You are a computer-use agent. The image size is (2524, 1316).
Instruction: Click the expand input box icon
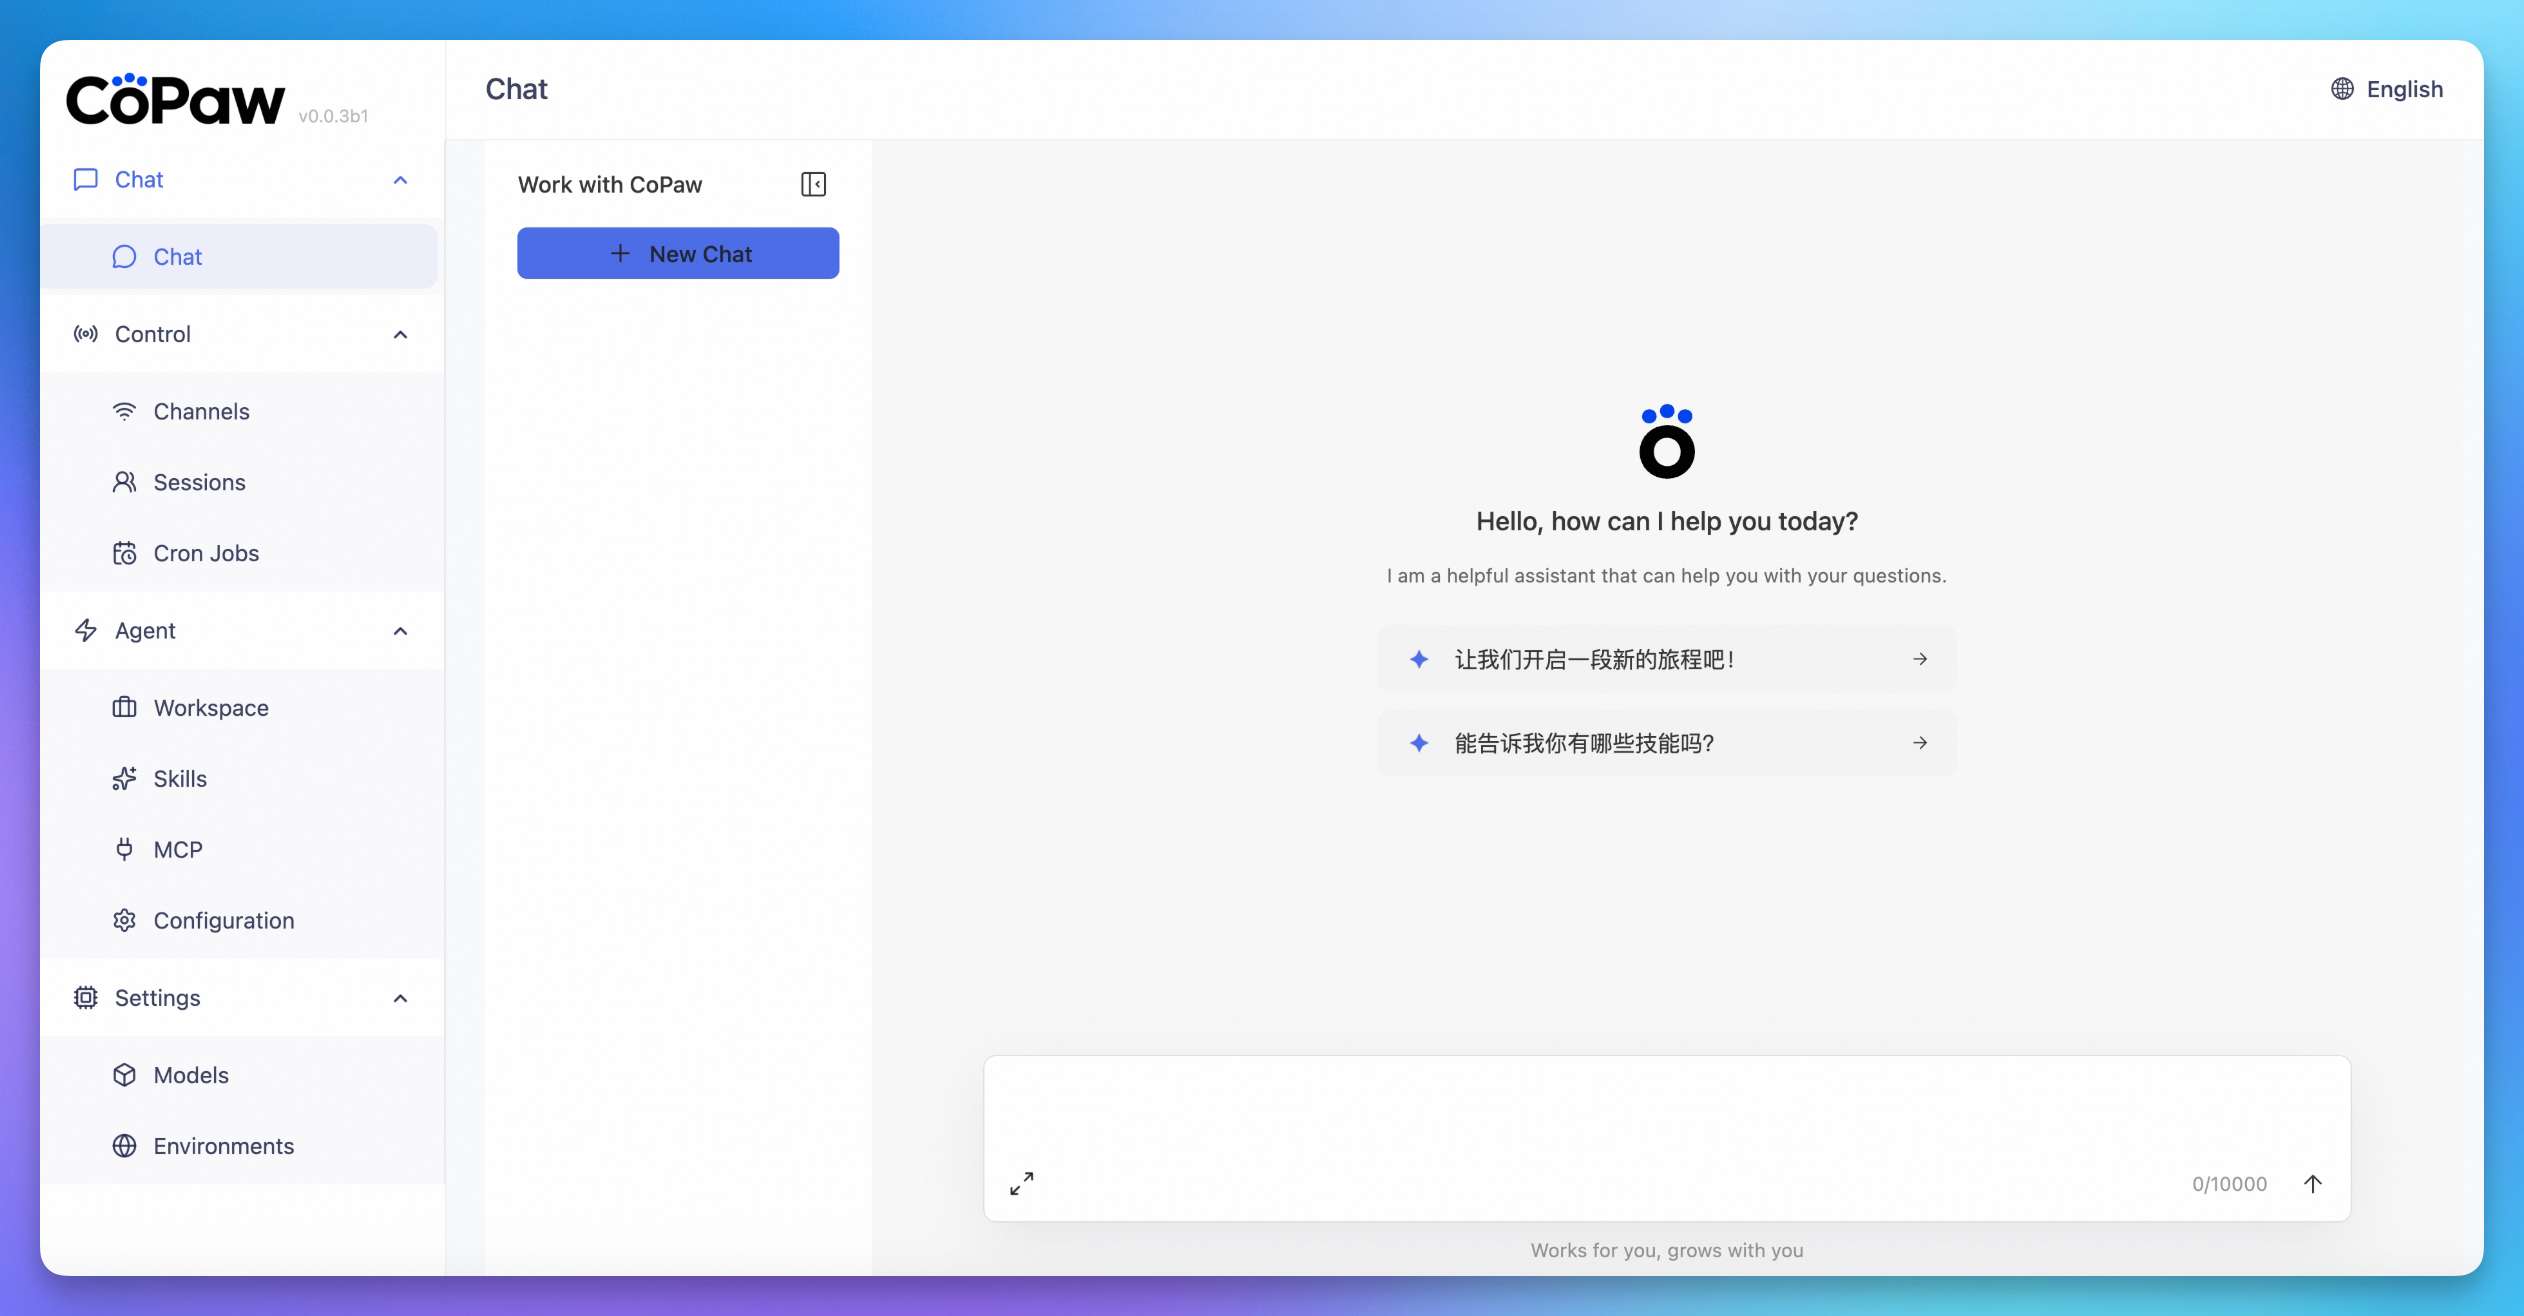(1021, 1183)
